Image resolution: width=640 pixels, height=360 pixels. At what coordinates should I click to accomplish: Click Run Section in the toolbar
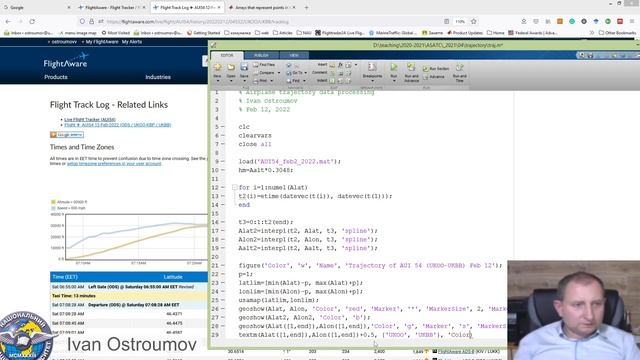436,69
